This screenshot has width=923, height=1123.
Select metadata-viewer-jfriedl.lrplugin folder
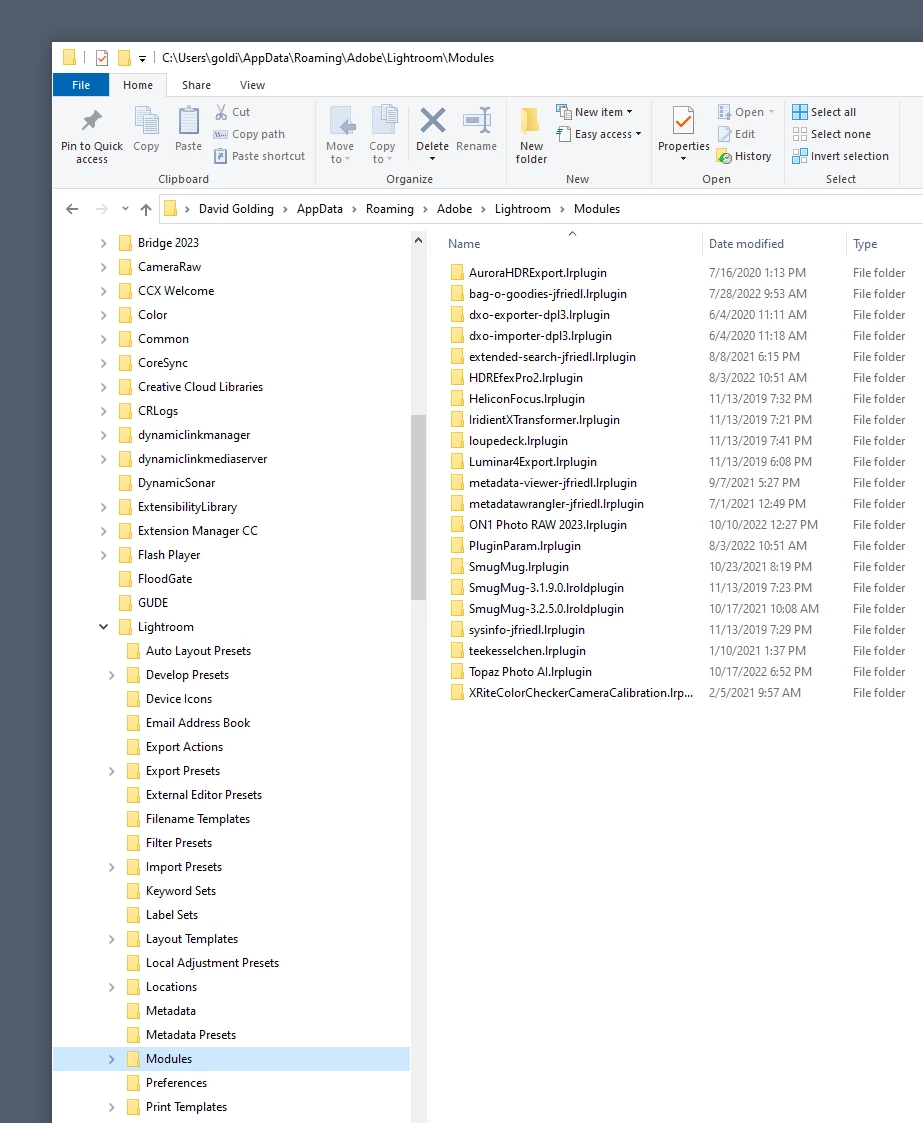553,483
